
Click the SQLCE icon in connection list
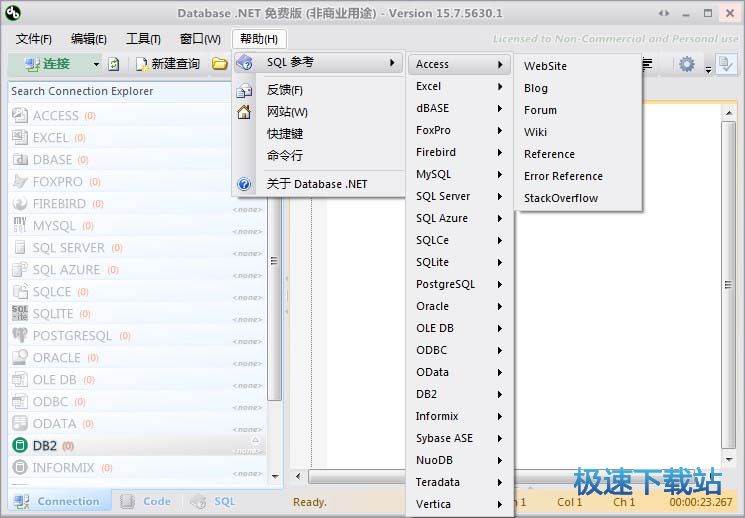(x=19, y=291)
